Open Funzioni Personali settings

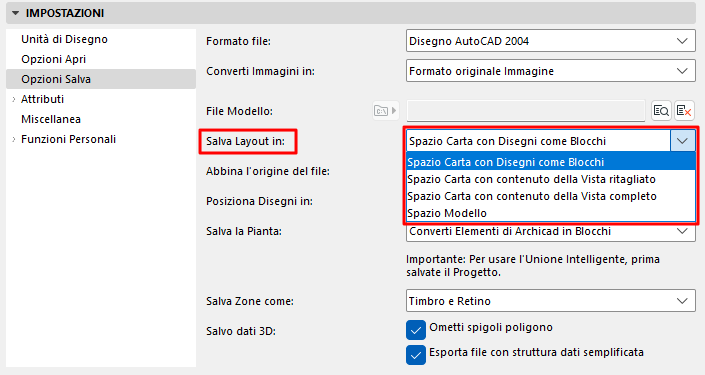[x=68, y=139]
